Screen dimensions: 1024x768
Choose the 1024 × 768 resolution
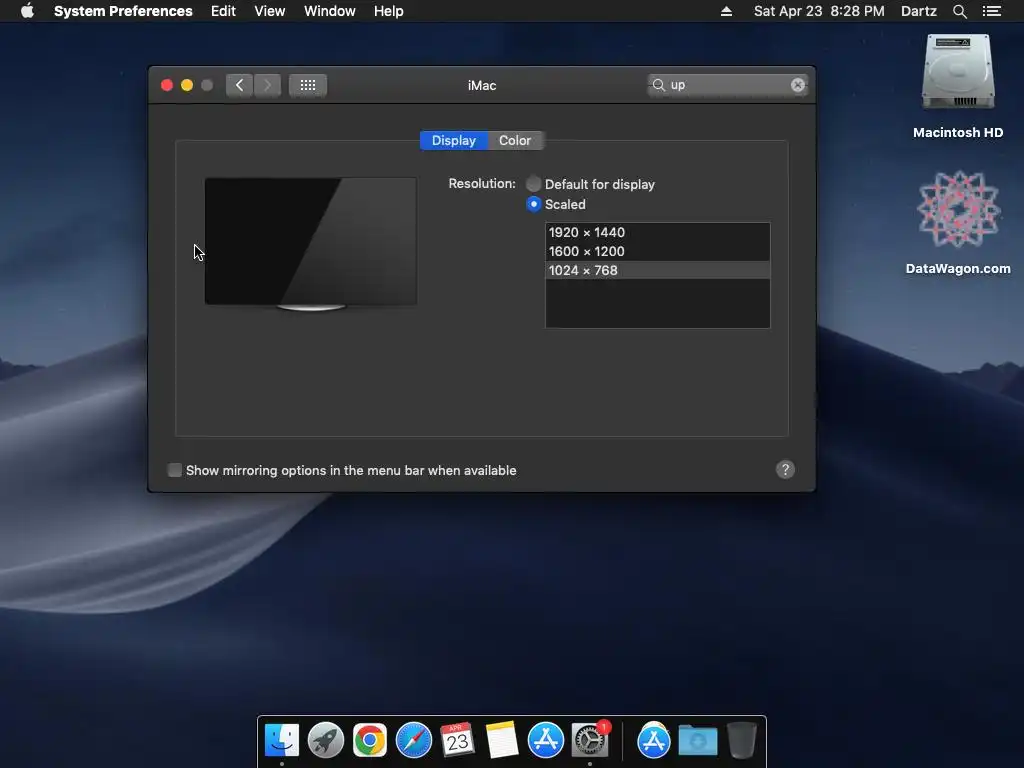(658, 270)
